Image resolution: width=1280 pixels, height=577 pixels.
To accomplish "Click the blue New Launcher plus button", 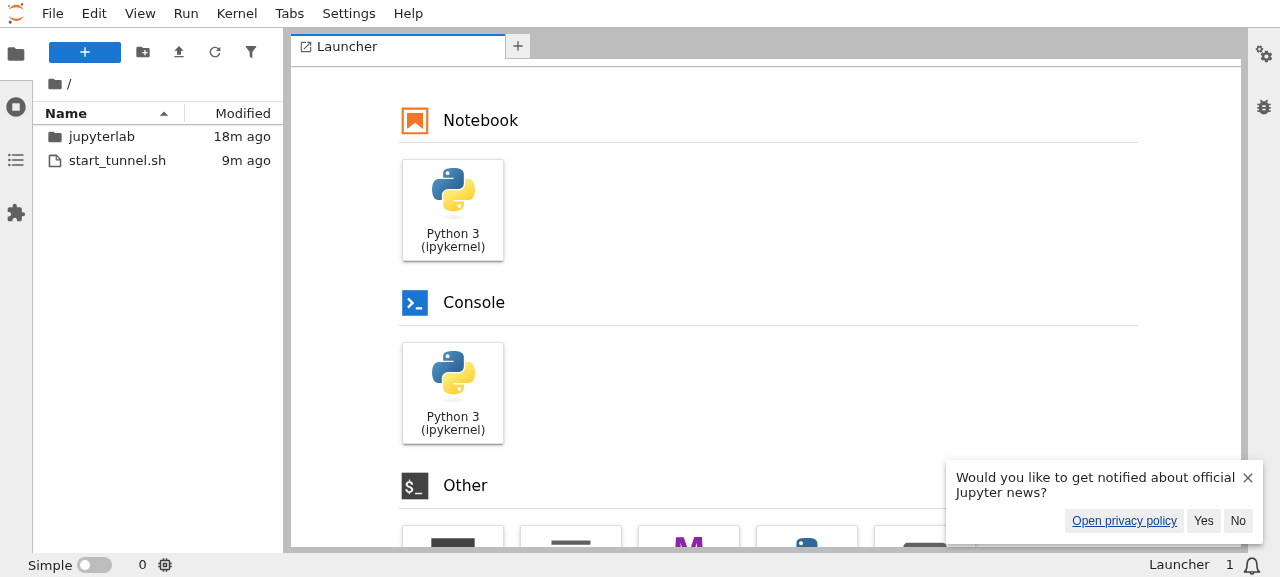I will tap(85, 52).
